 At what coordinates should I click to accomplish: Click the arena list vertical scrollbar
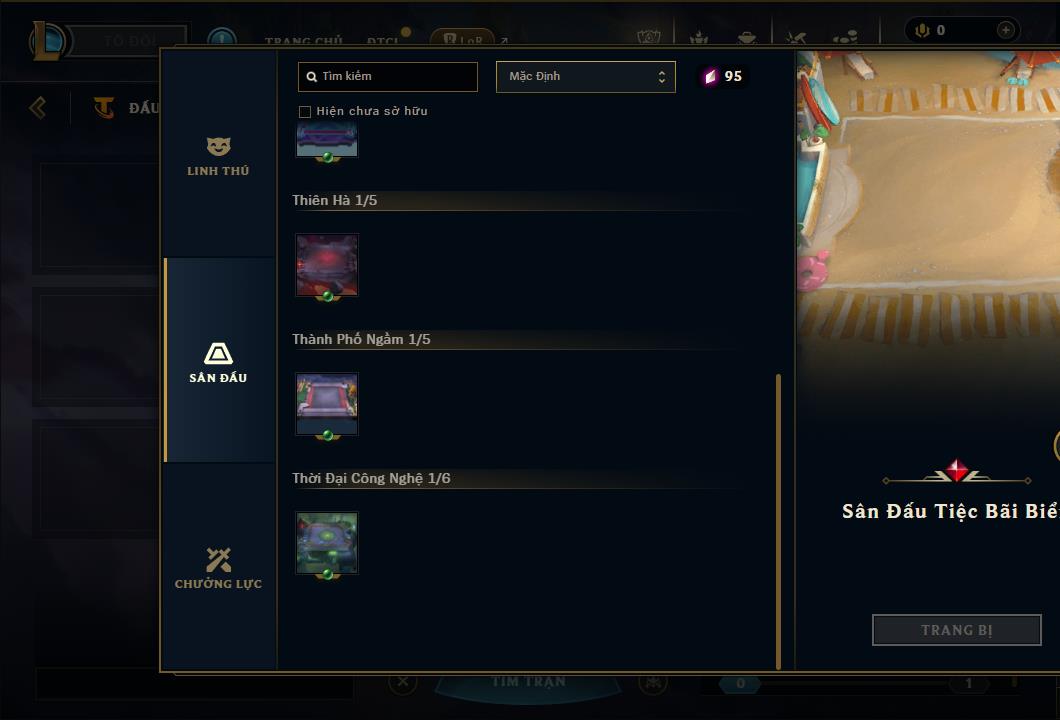pyautogui.click(x=778, y=521)
